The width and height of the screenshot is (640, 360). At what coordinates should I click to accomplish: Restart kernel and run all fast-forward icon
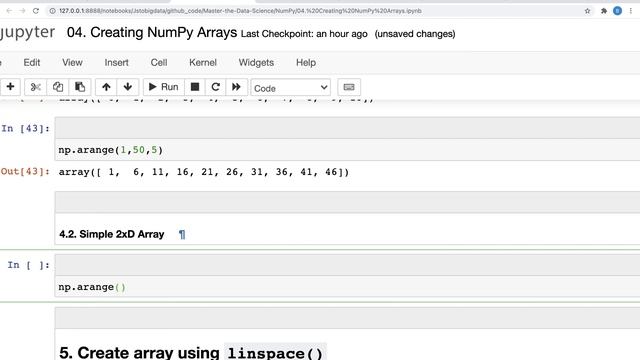coord(236,87)
